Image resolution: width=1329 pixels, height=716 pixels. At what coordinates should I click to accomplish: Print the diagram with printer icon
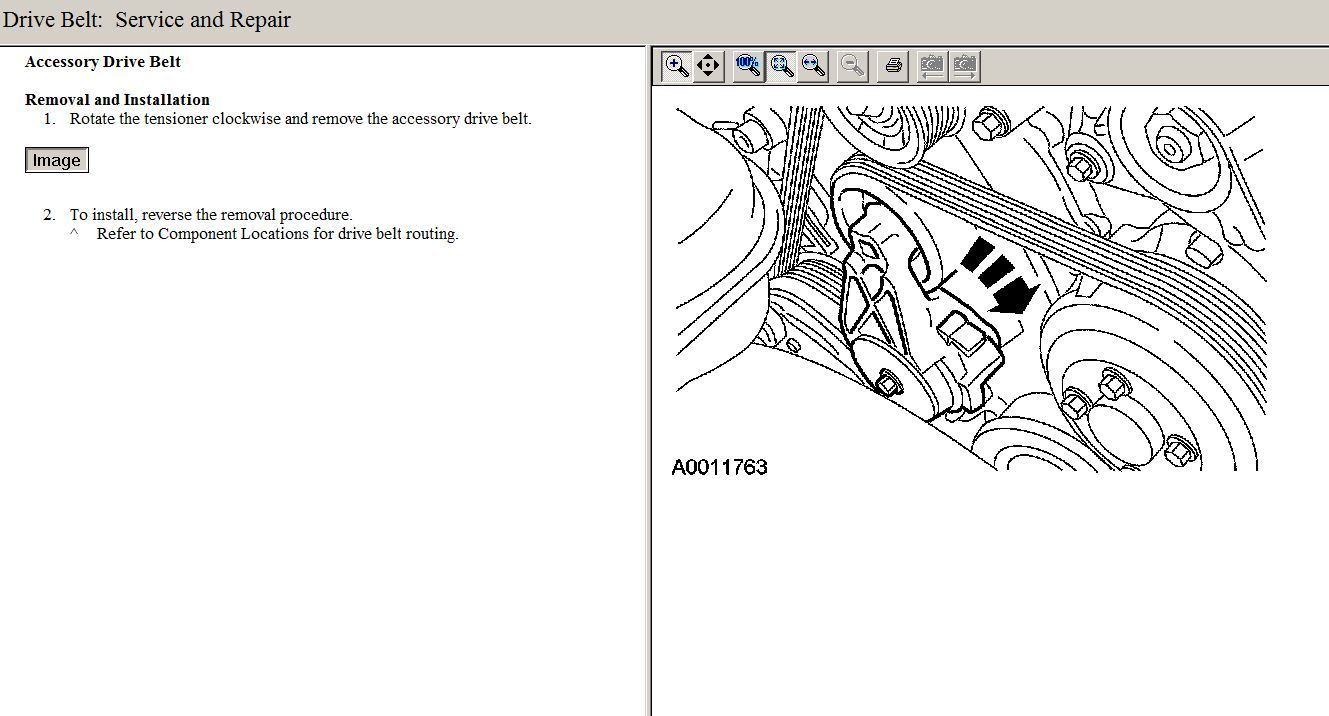[x=893, y=66]
